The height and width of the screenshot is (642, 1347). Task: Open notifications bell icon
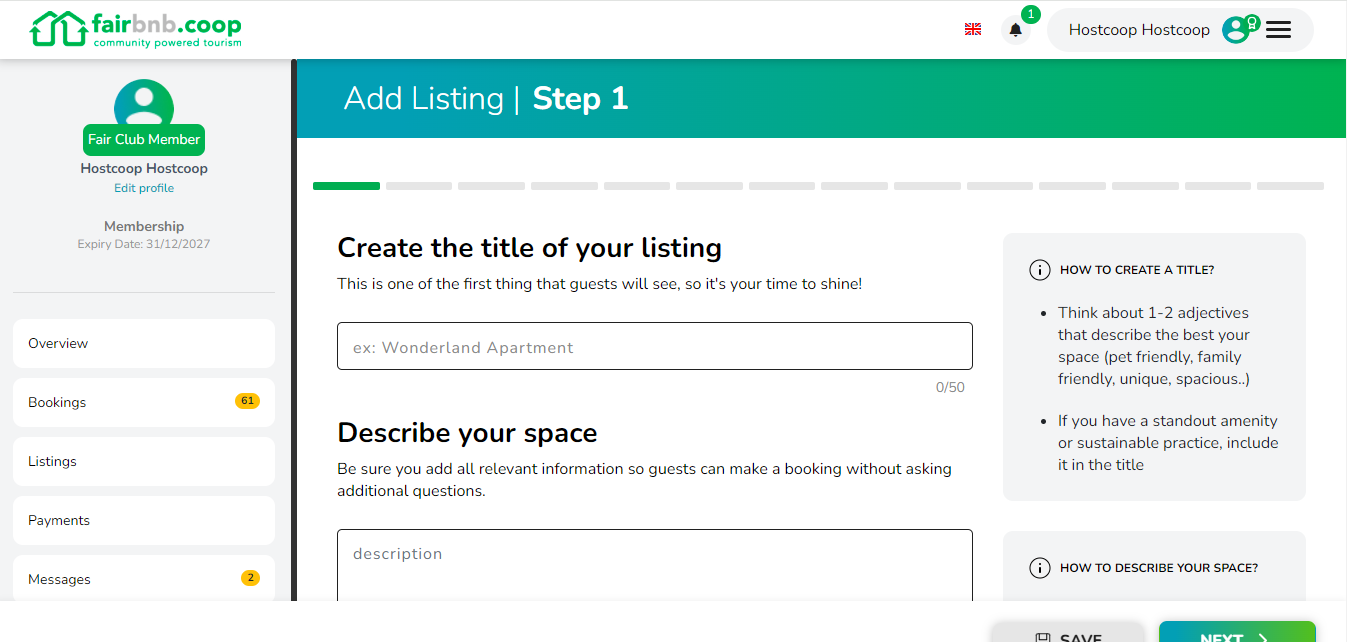(x=1016, y=30)
